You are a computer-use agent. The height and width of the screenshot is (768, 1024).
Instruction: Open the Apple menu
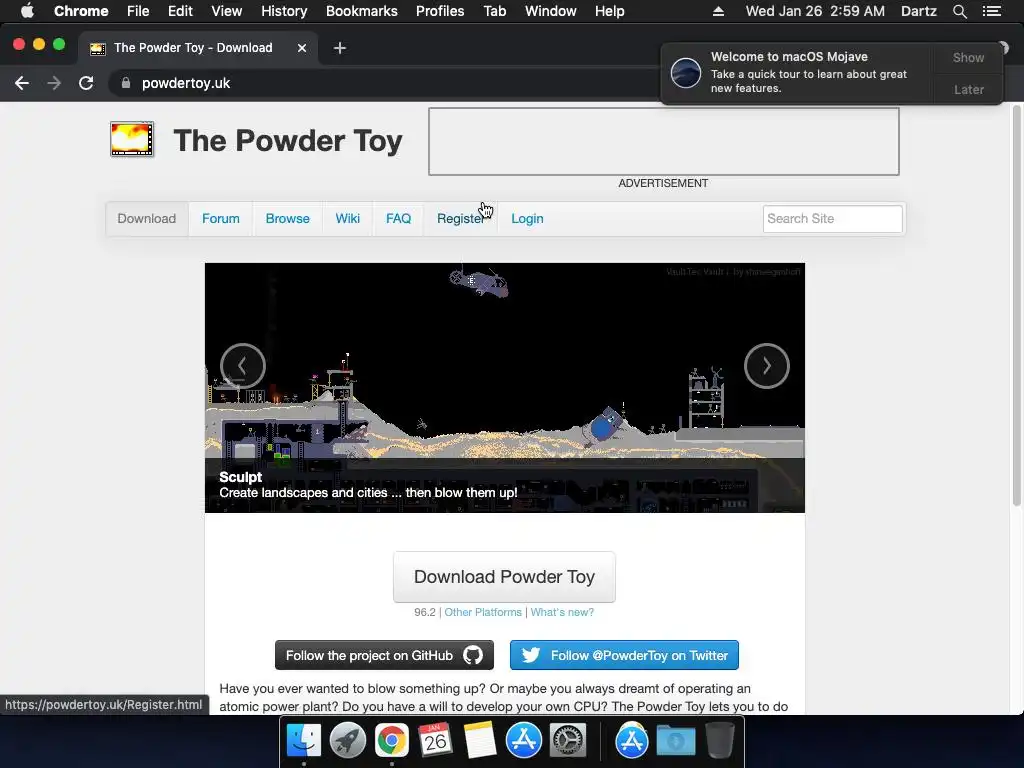(x=27, y=11)
